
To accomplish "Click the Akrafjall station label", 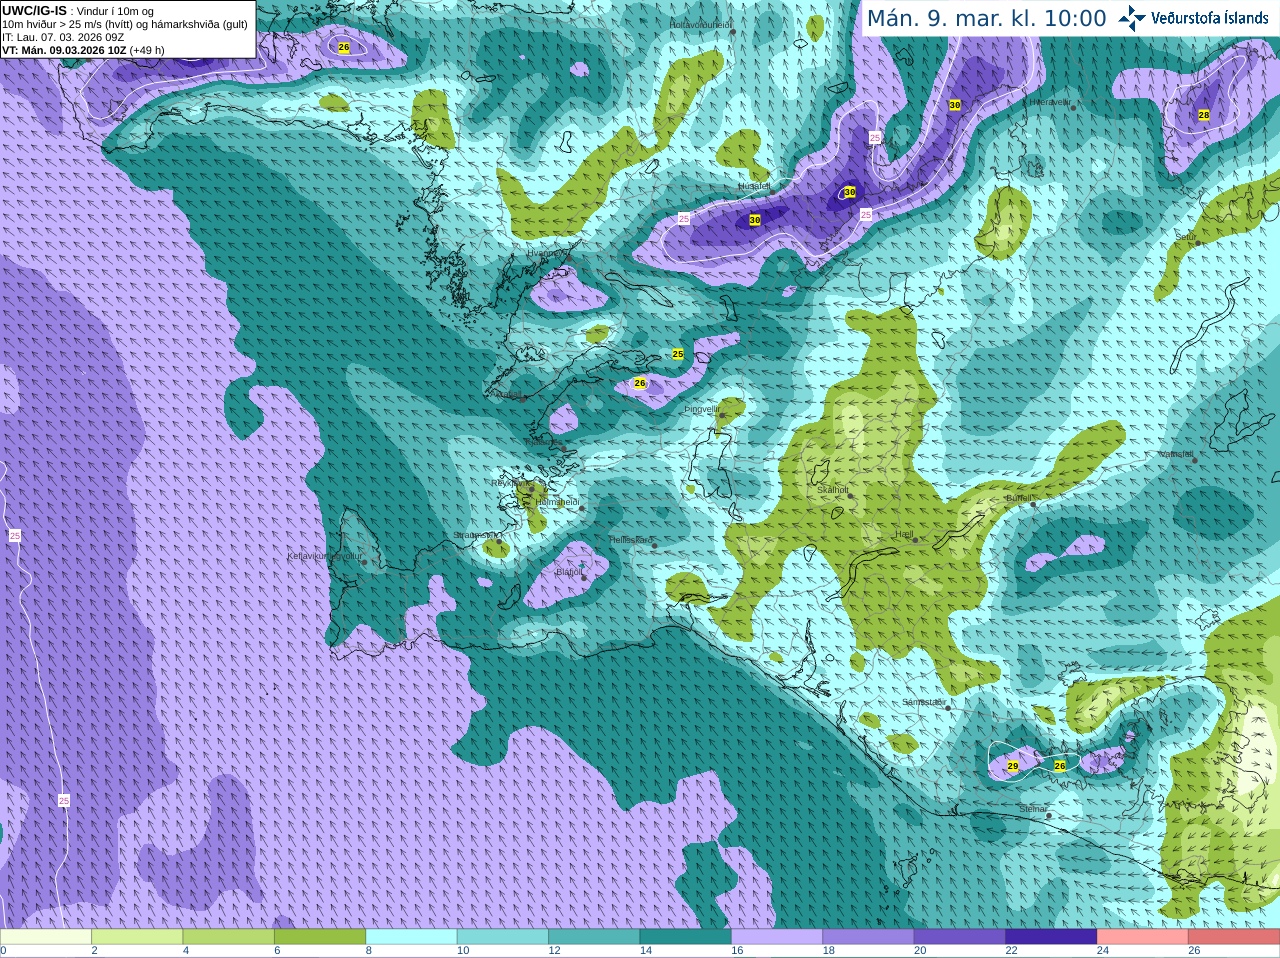I will point(505,394).
